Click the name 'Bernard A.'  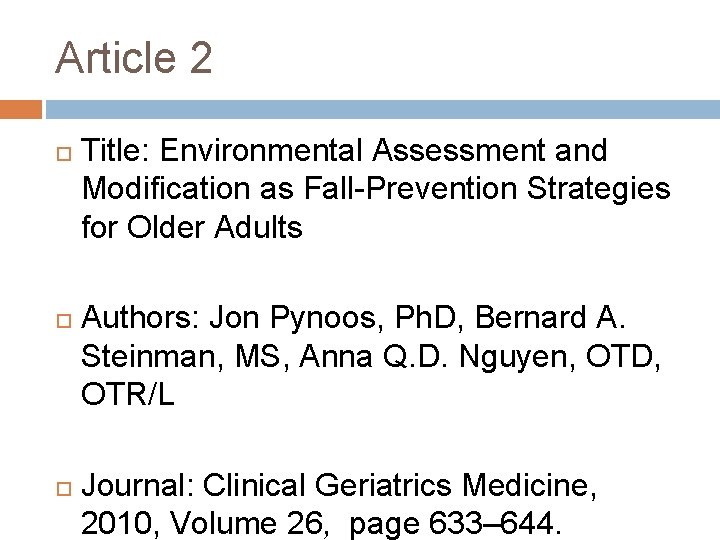[x=550, y=317]
